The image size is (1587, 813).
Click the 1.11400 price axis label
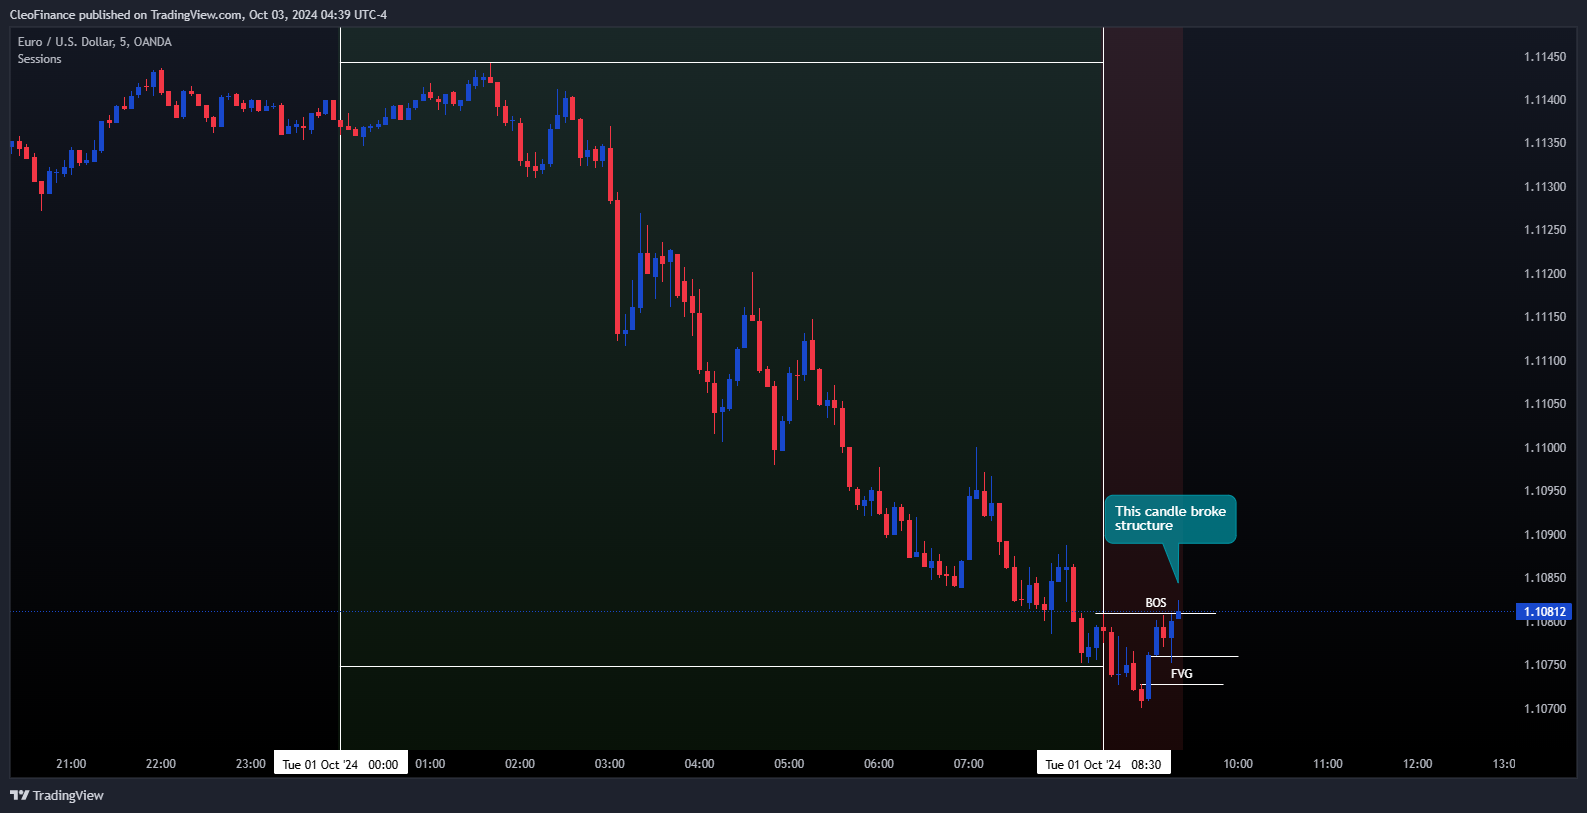tap(1545, 100)
